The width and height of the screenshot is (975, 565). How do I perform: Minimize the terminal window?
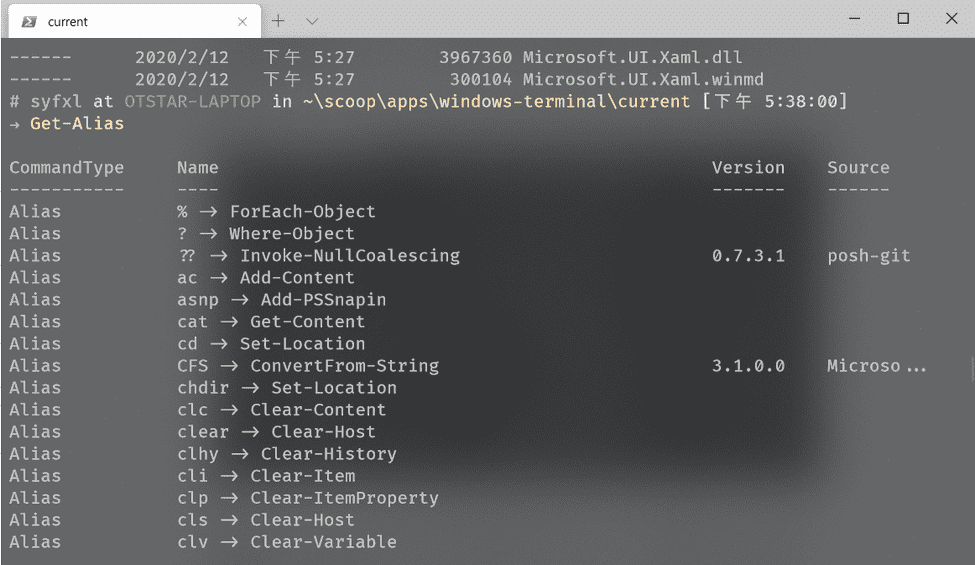point(856,19)
